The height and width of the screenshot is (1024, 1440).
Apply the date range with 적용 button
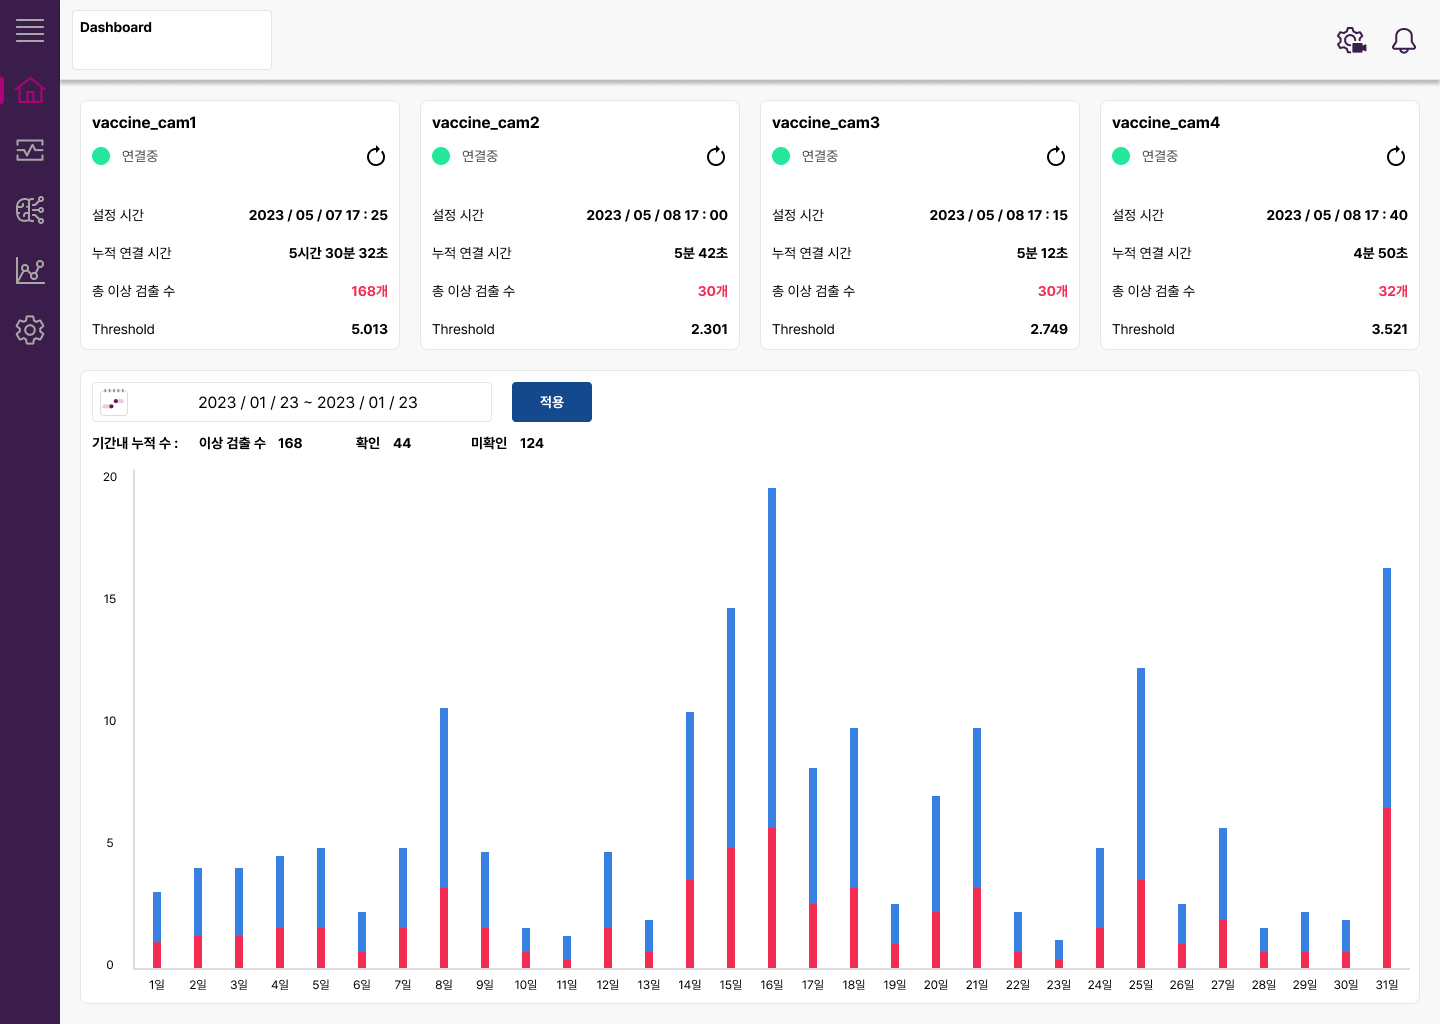552,402
